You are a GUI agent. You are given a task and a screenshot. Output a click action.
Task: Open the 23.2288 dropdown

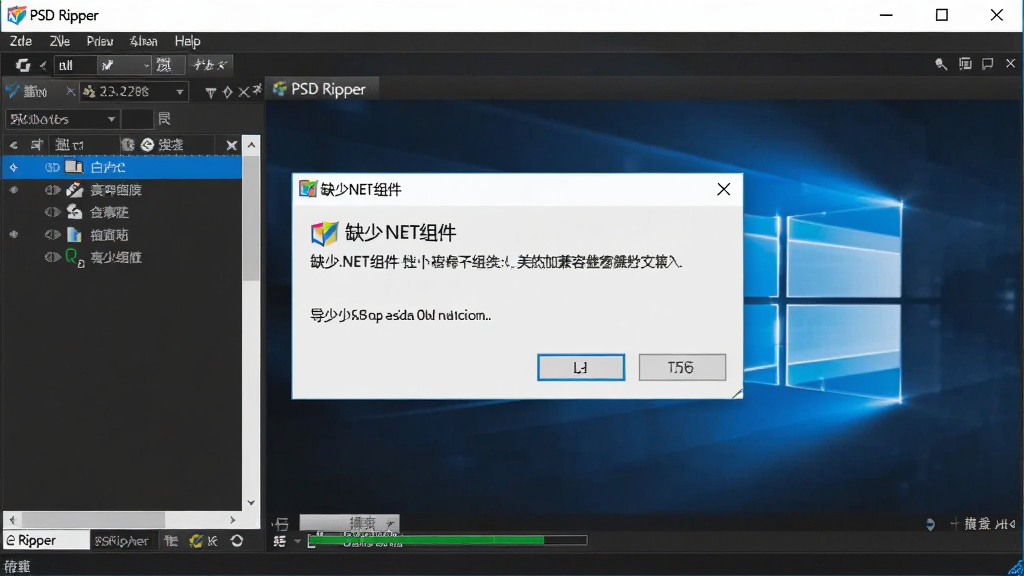(134, 91)
